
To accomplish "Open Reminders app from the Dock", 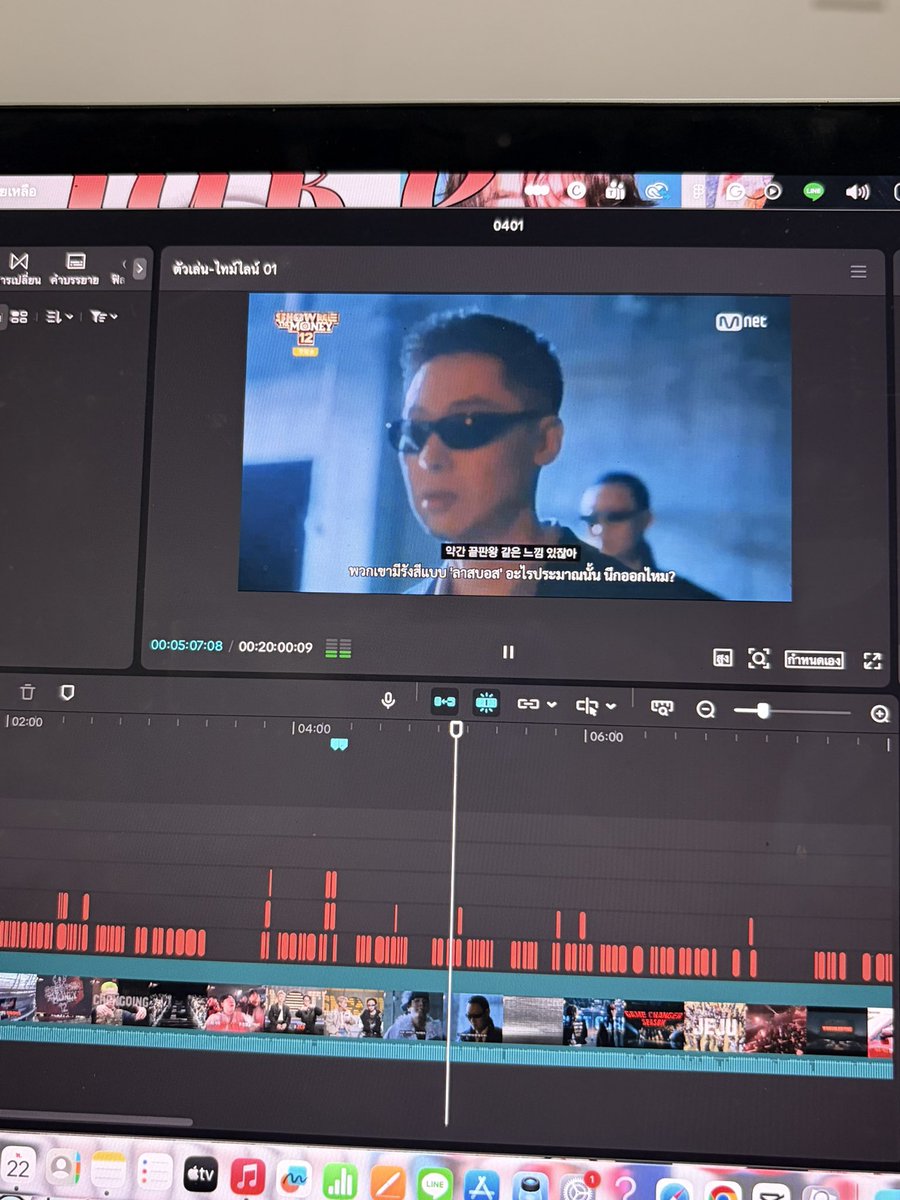I will point(155,1171).
